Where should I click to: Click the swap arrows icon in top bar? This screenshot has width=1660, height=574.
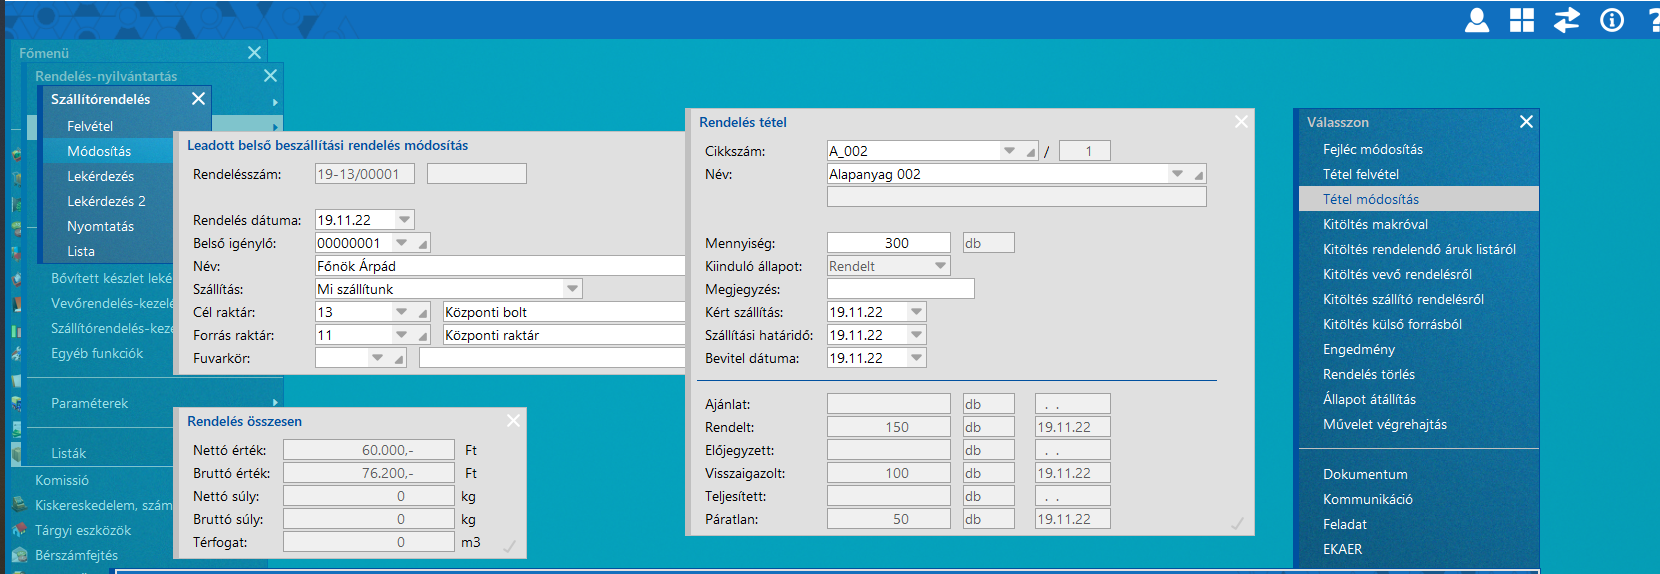(x=1566, y=20)
